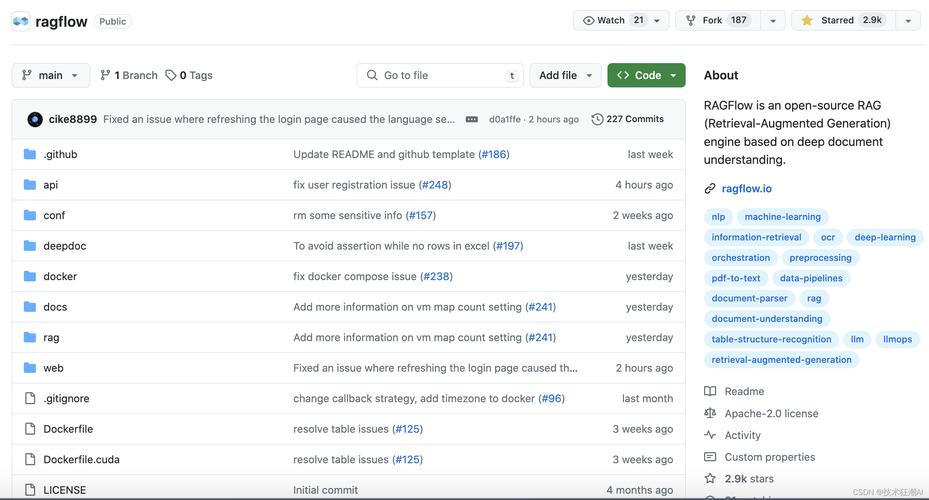The width and height of the screenshot is (929, 500).
Task: Select the data-pipelines topic tag
Action: (x=811, y=278)
